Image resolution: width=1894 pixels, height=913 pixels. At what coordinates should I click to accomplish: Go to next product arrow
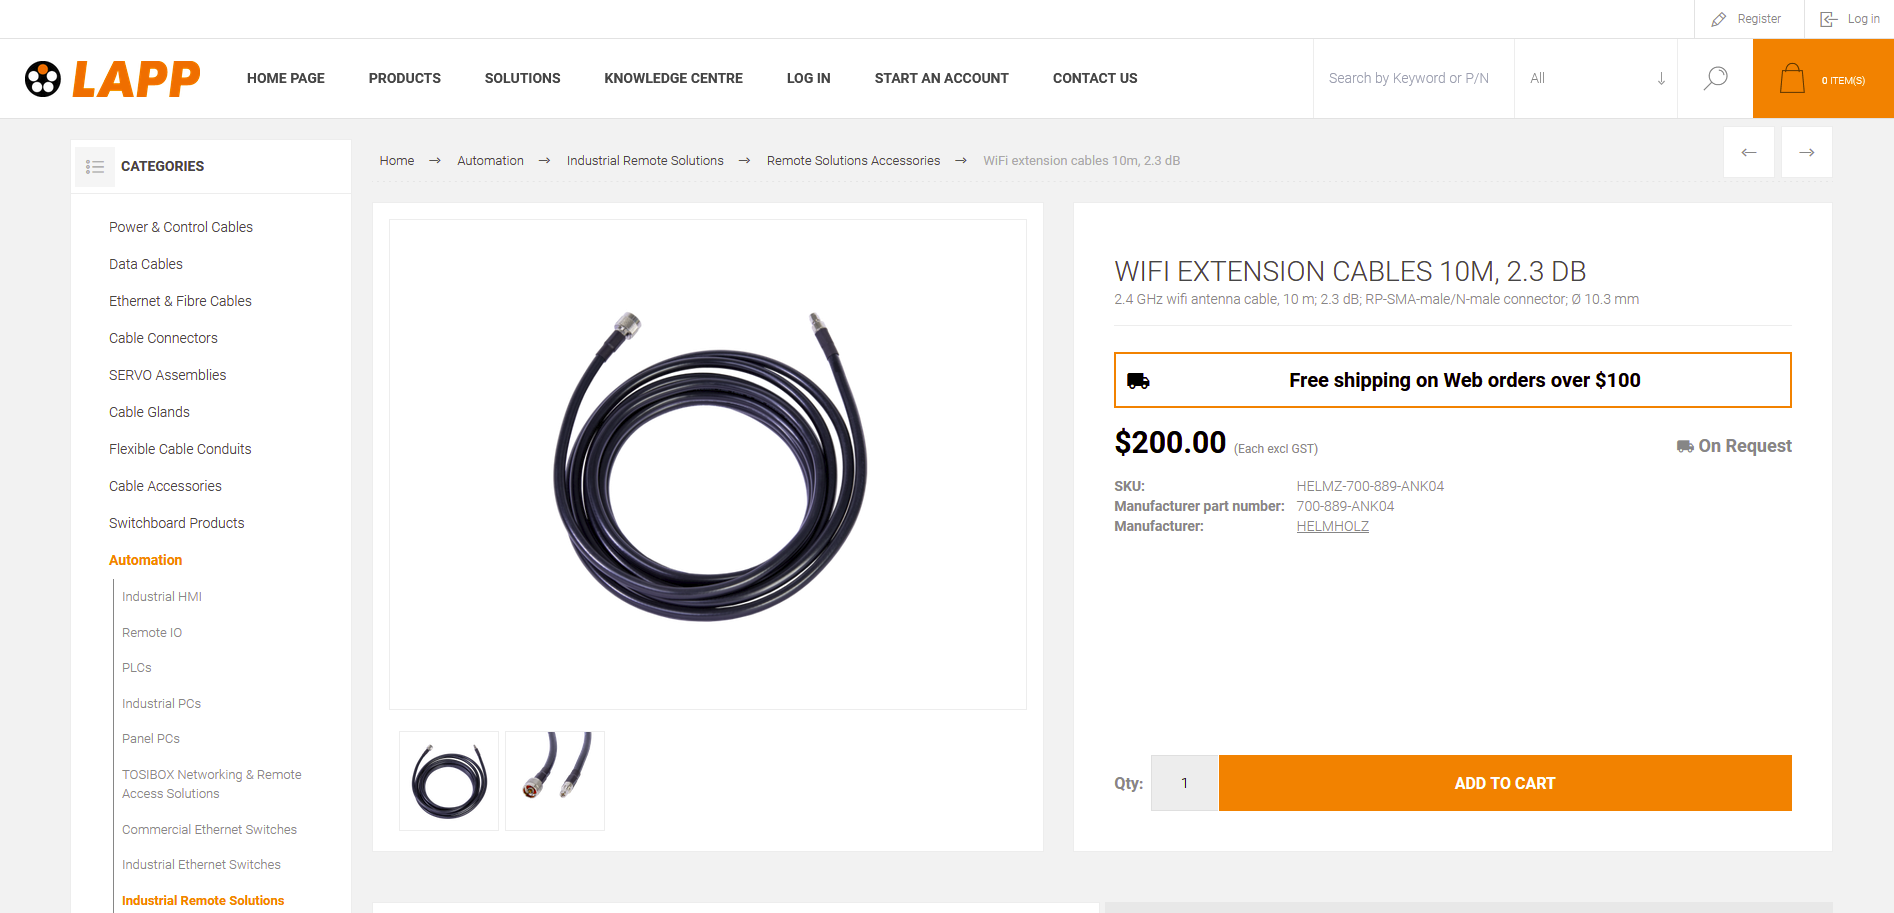1807,152
